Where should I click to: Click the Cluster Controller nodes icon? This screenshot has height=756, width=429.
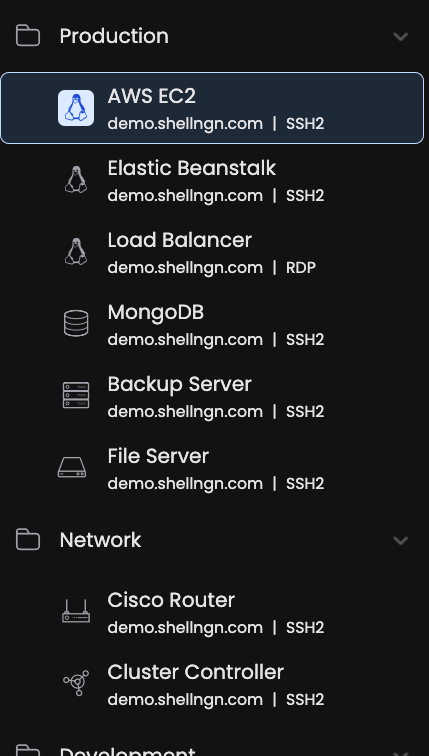tap(76, 683)
